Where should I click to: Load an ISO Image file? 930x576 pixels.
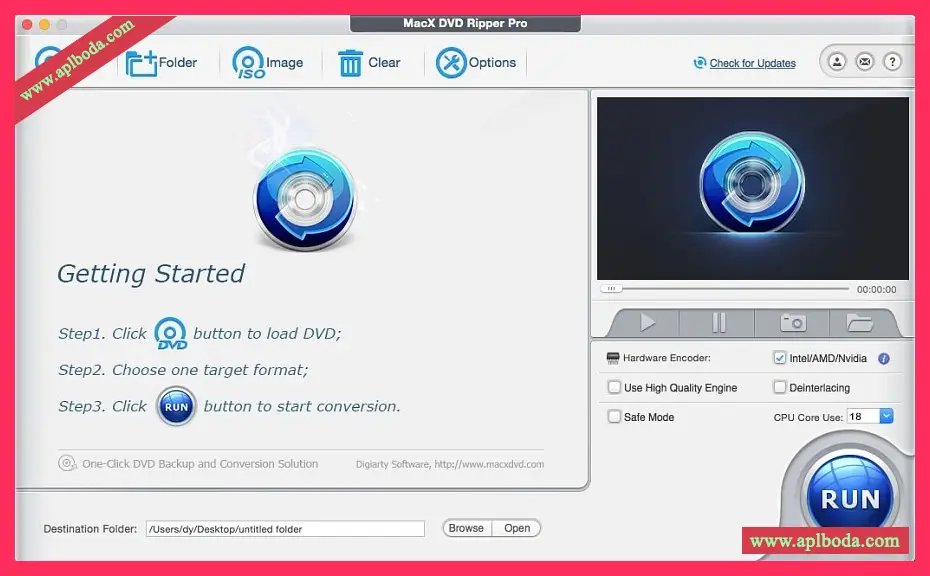coord(248,63)
